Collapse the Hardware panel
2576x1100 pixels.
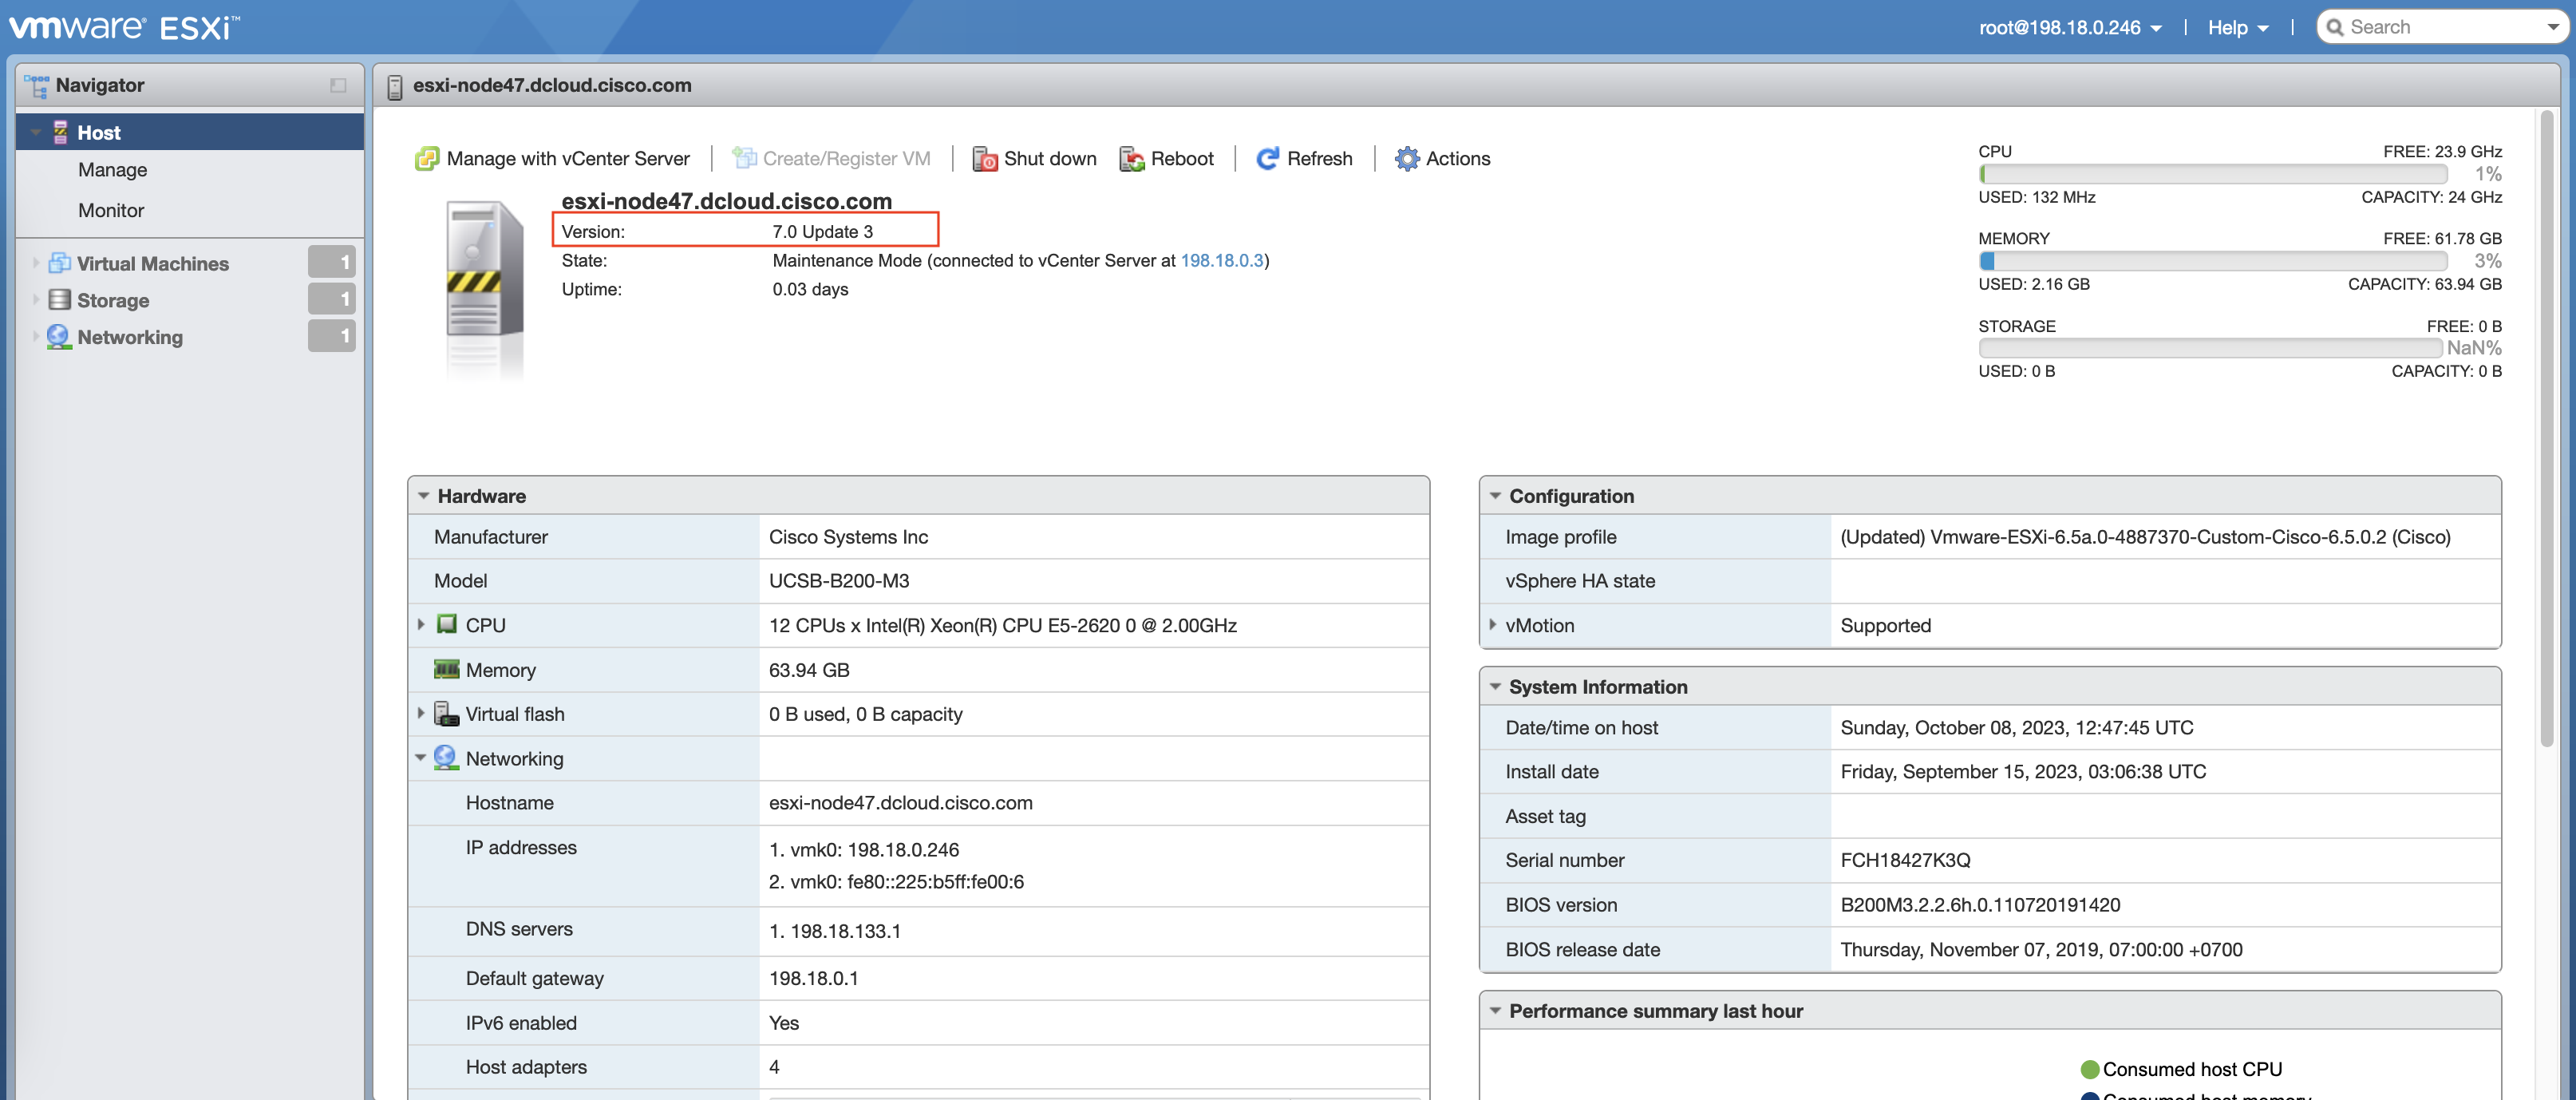(x=424, y=496)
